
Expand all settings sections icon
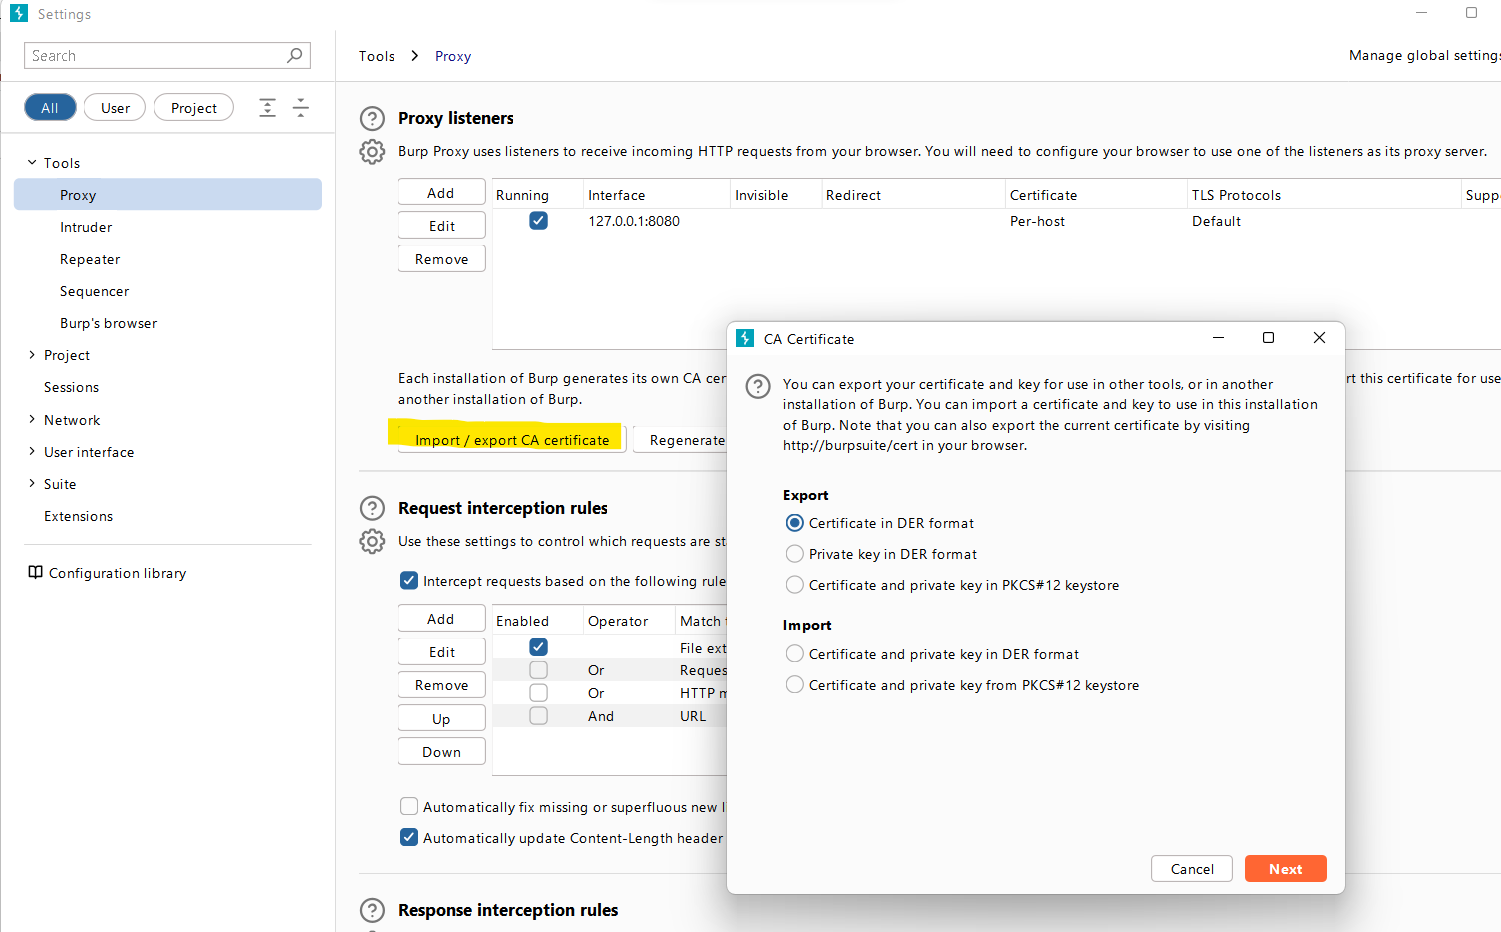(267, 108)
